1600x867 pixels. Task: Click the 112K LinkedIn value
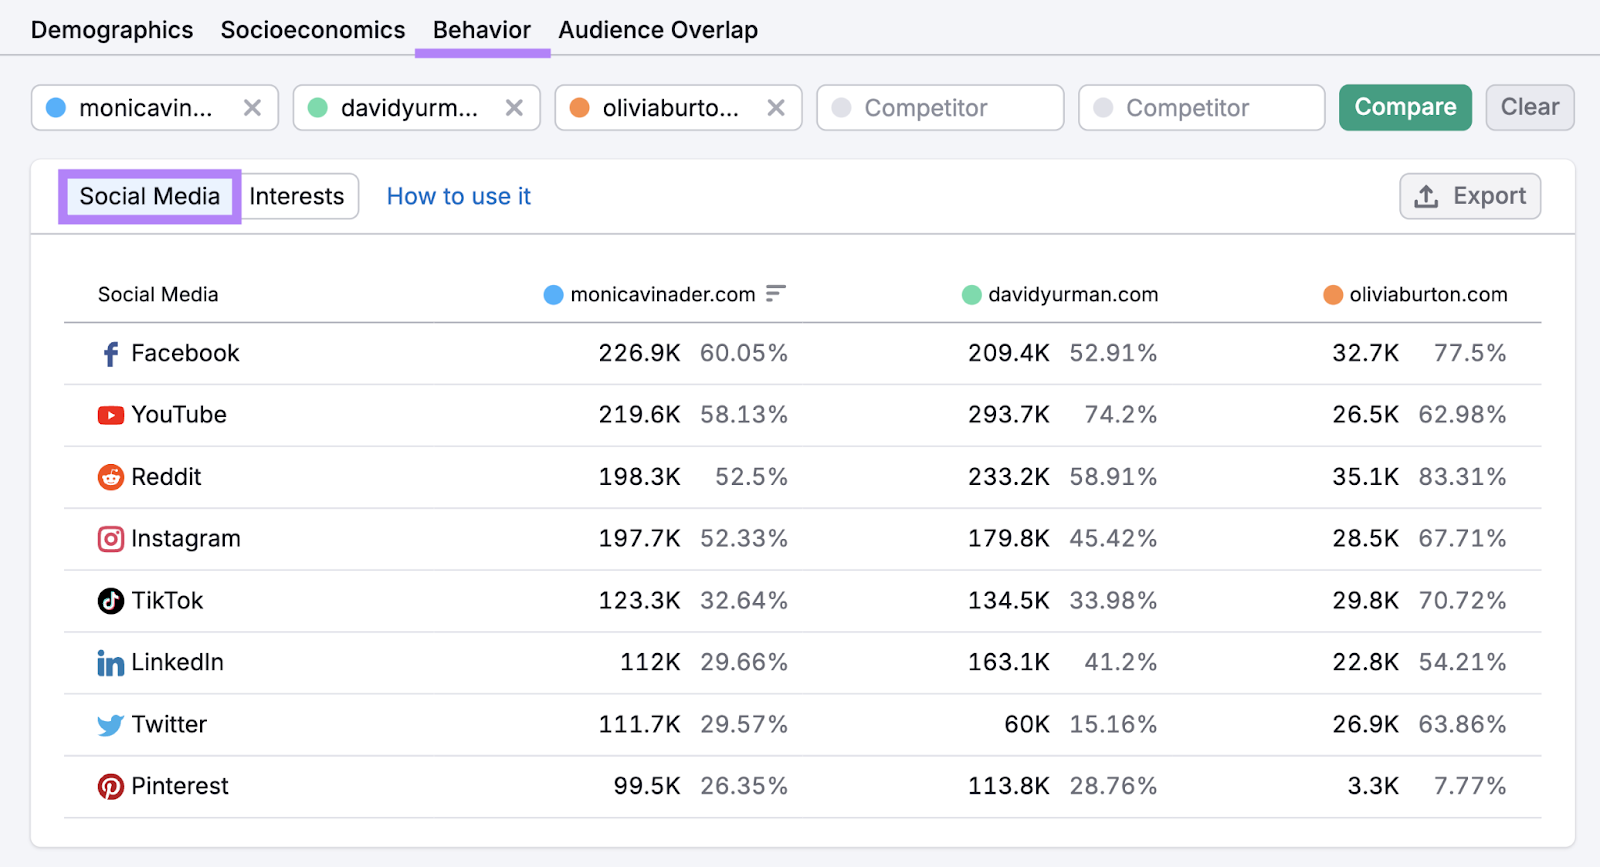650,662
